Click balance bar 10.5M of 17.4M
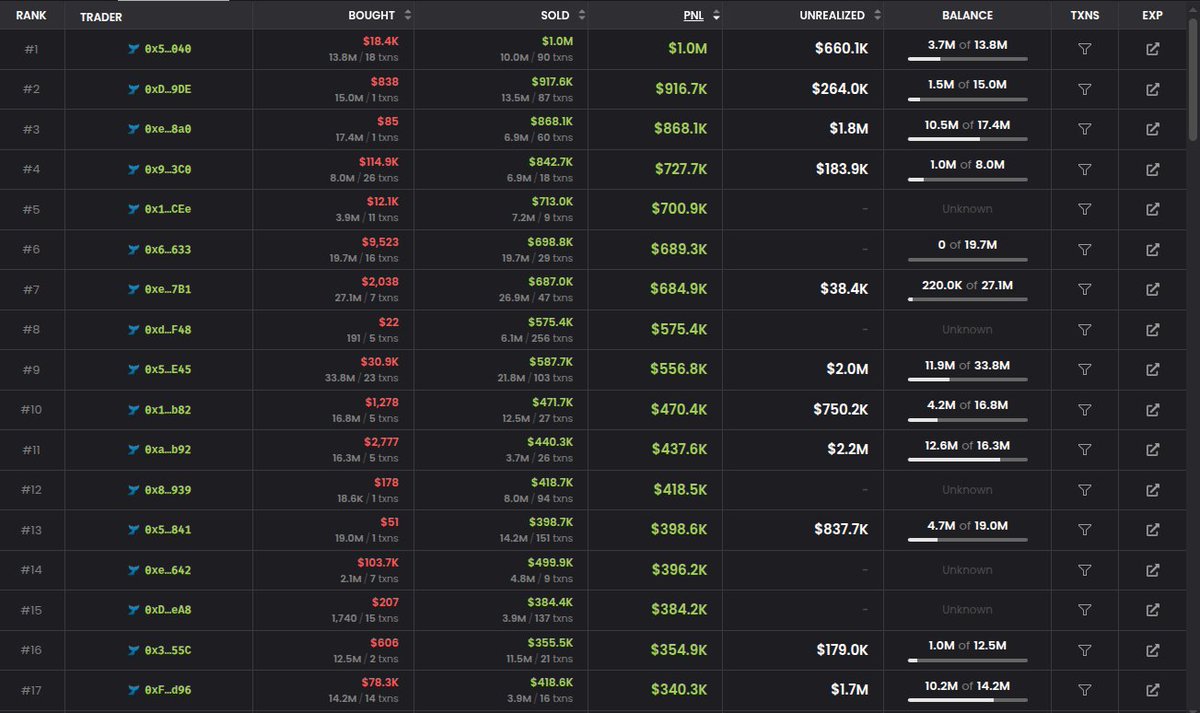 (967, 139)
